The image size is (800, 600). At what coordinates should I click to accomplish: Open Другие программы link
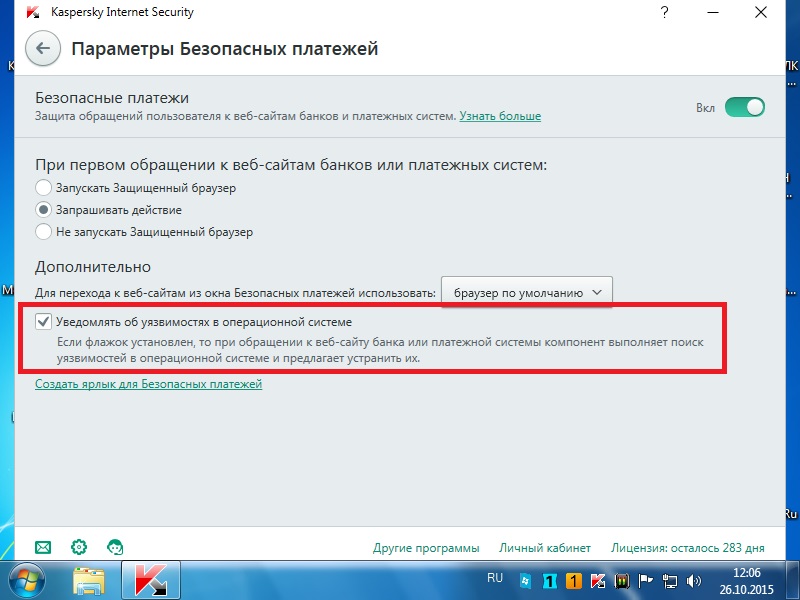[426, 548]
